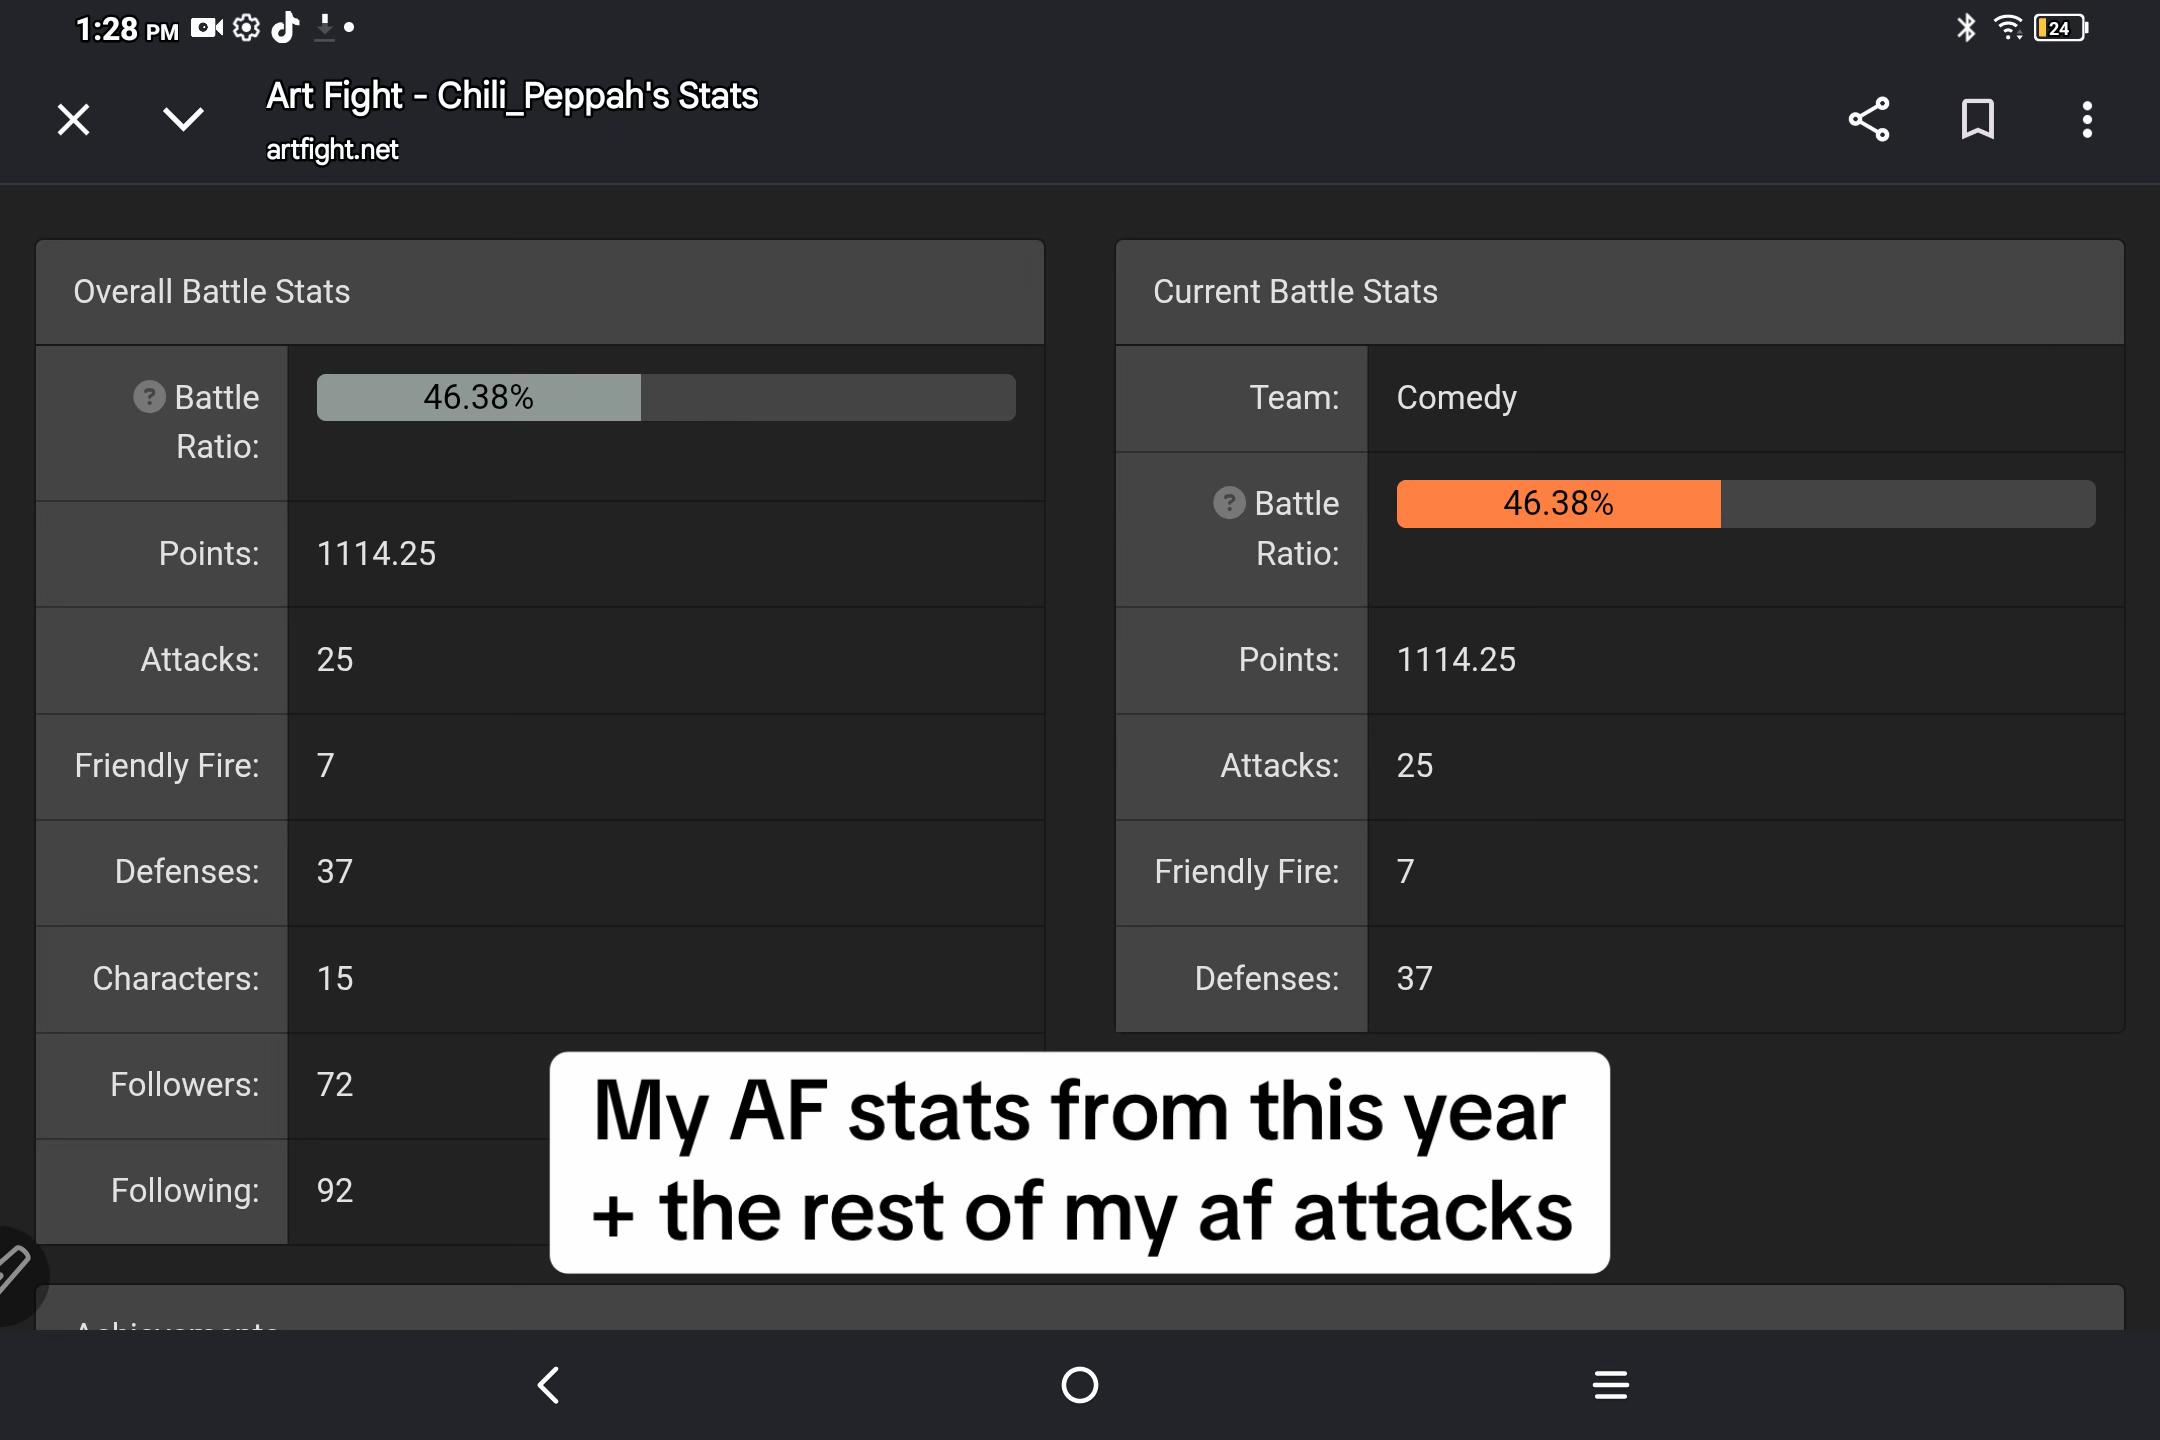The height and width of the screenshot is (1440, 2160).
Task: Select the 'Current Battle Stats' heading
Action: [1295, 292]
